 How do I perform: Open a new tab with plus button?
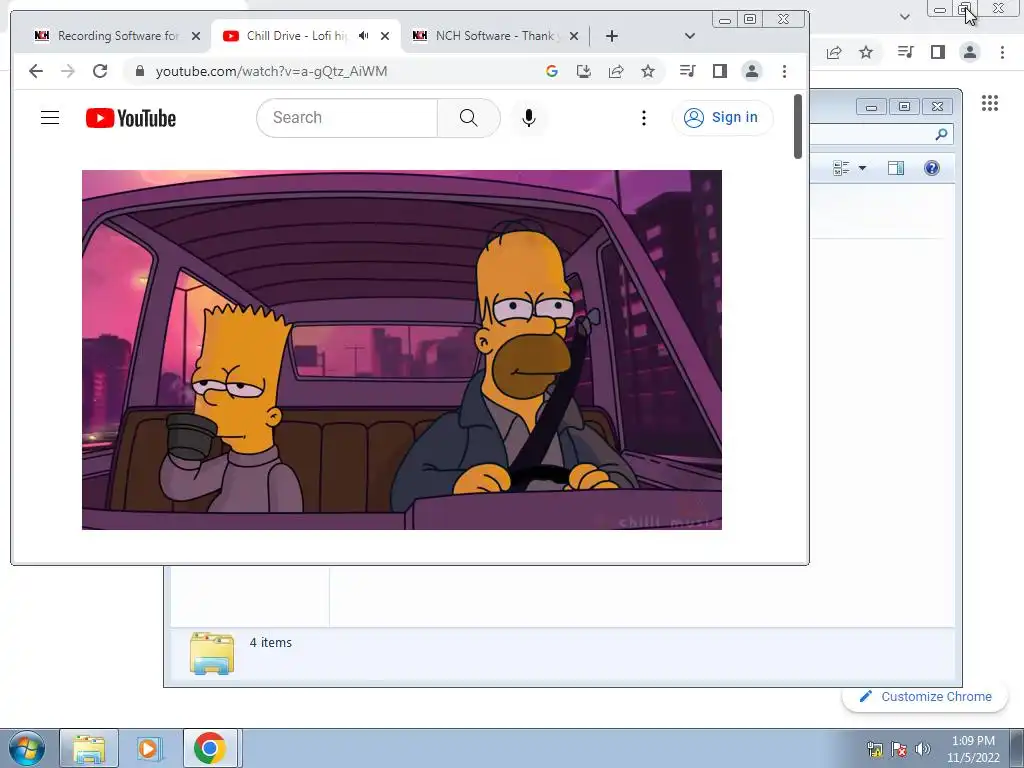coord(612,36)
